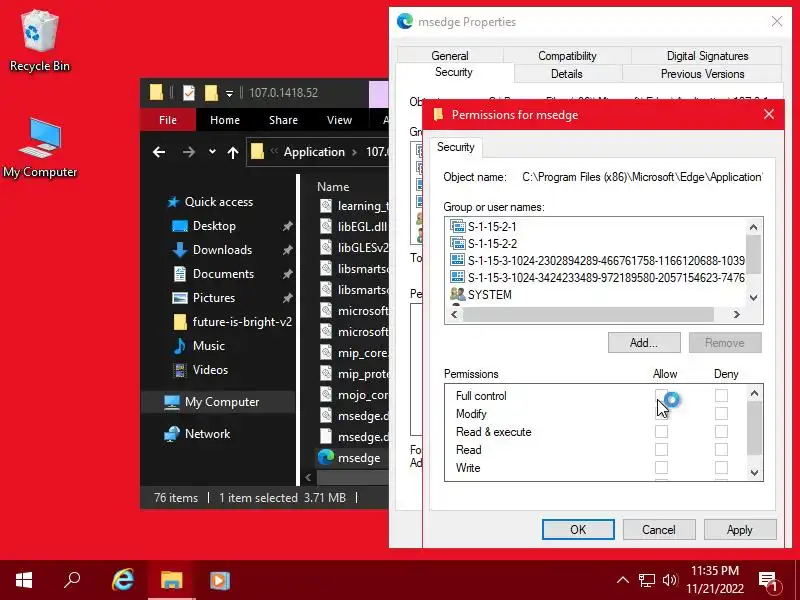
Task: Open the File menu in Explorer
Action: pos(167,120)
